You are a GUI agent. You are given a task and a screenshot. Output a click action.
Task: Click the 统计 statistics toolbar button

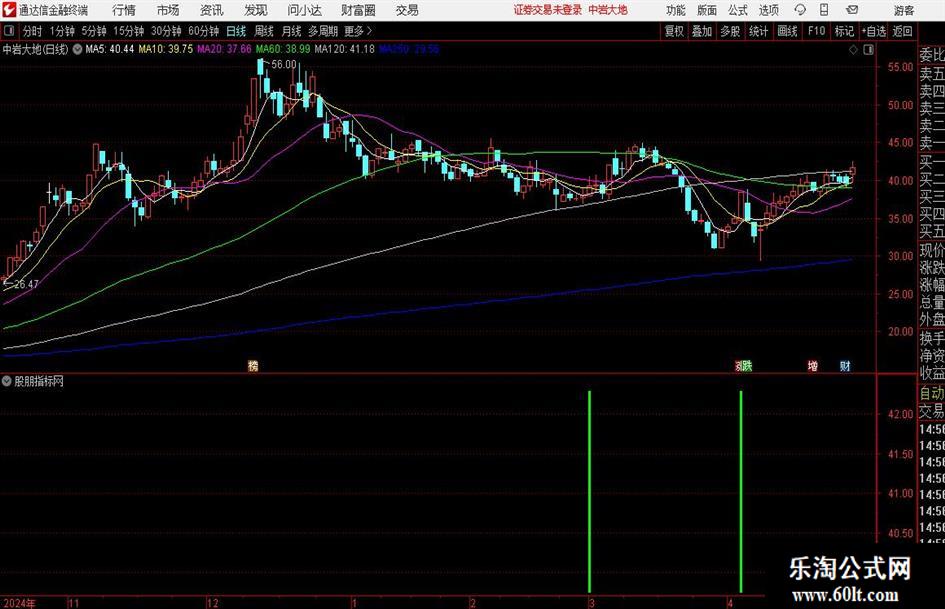pyautogui.click(x=758, y=31)
